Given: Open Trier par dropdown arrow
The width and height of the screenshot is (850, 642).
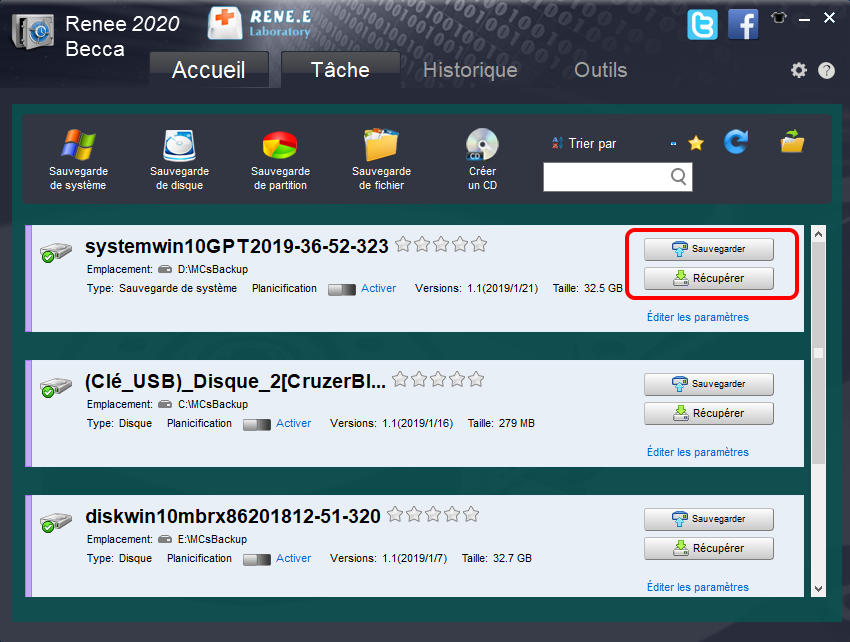Looking at the screenshot, I should [673, 144].
